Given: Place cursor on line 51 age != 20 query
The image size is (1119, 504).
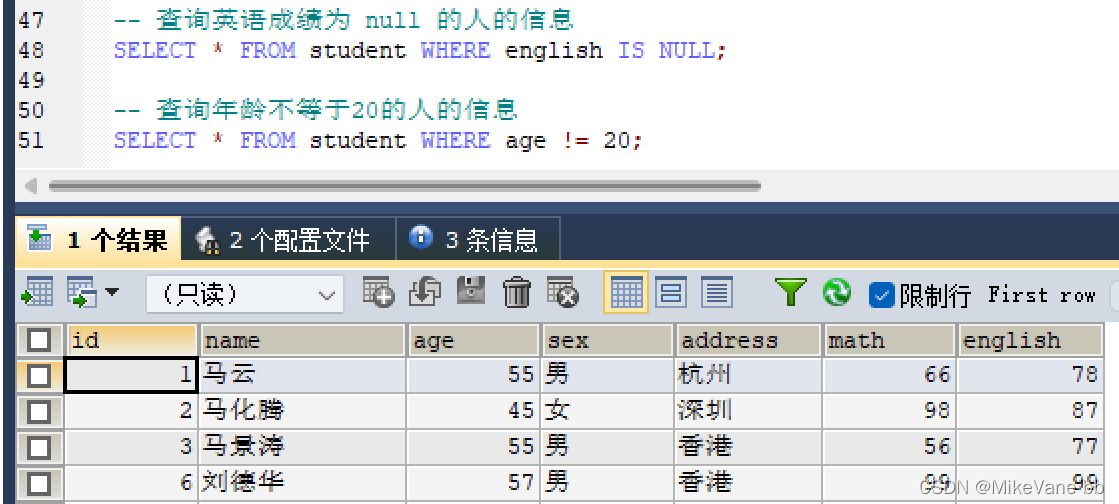Looking at the screenshot, I should click(378, 140).
